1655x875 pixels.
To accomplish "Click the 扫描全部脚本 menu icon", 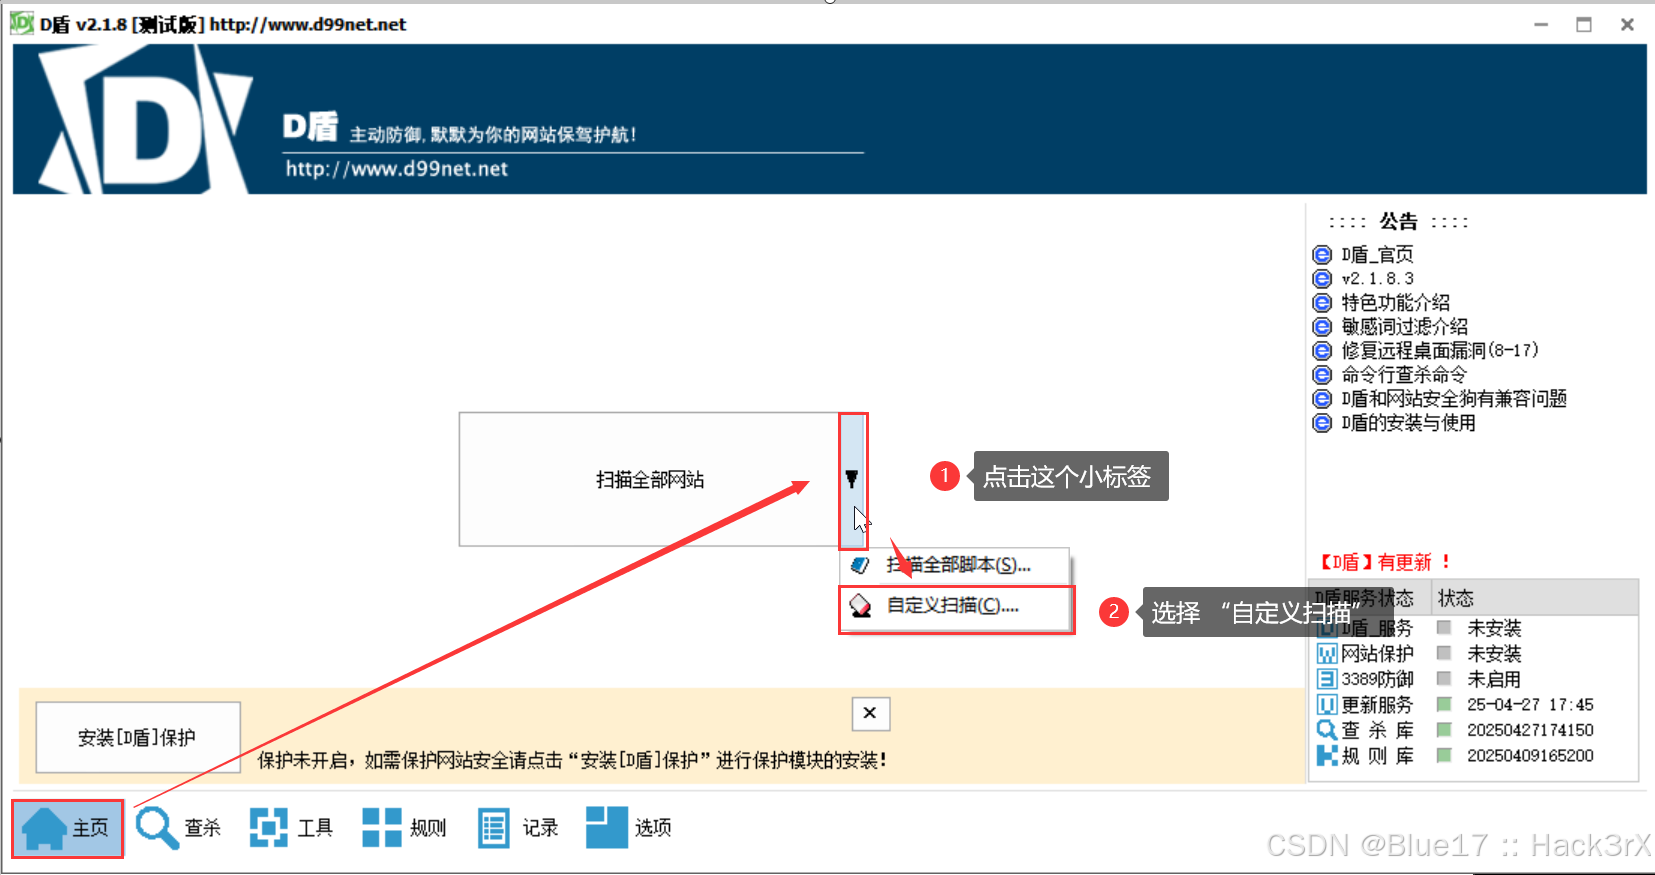I will pyautogui.click(x=860, y=565).
